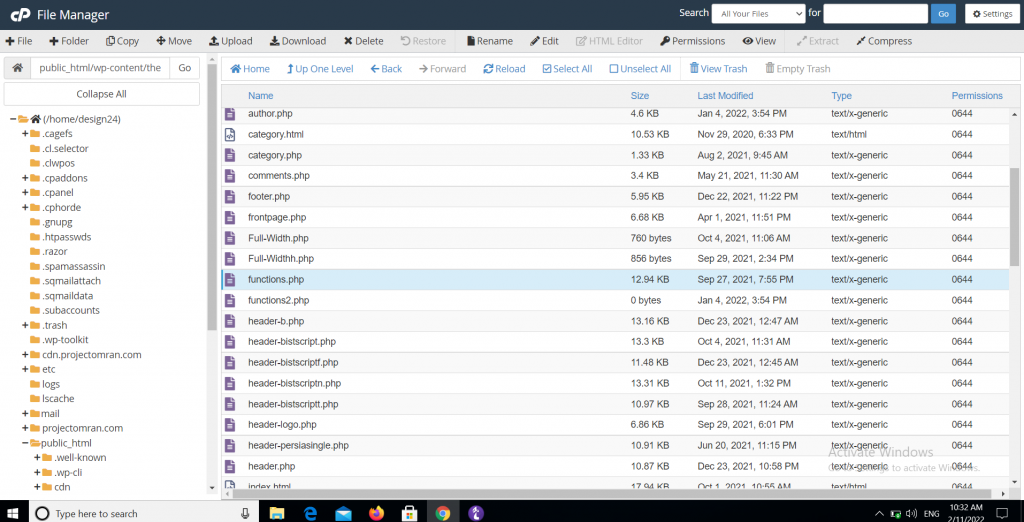1024x522 pixels.
Task: Click Unselect All checkbox
Action: coord(614,69)
